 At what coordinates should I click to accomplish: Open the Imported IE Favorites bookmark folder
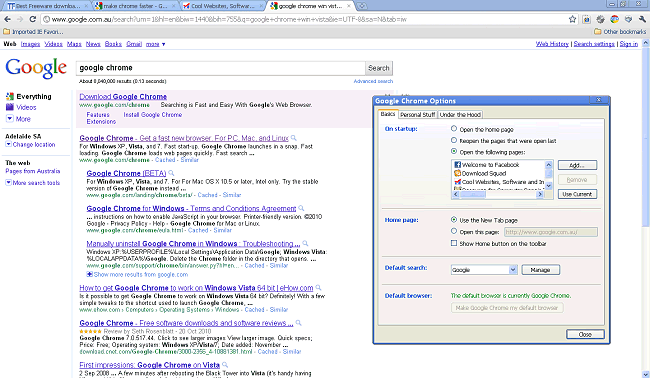tap(34, 32)
